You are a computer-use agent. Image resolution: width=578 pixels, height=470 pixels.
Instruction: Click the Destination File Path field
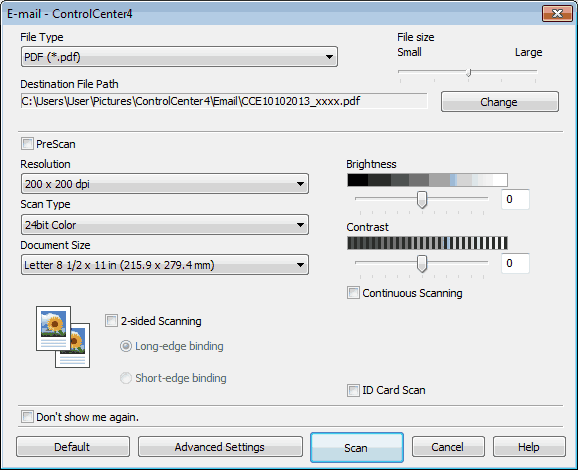tap(224, 101)
